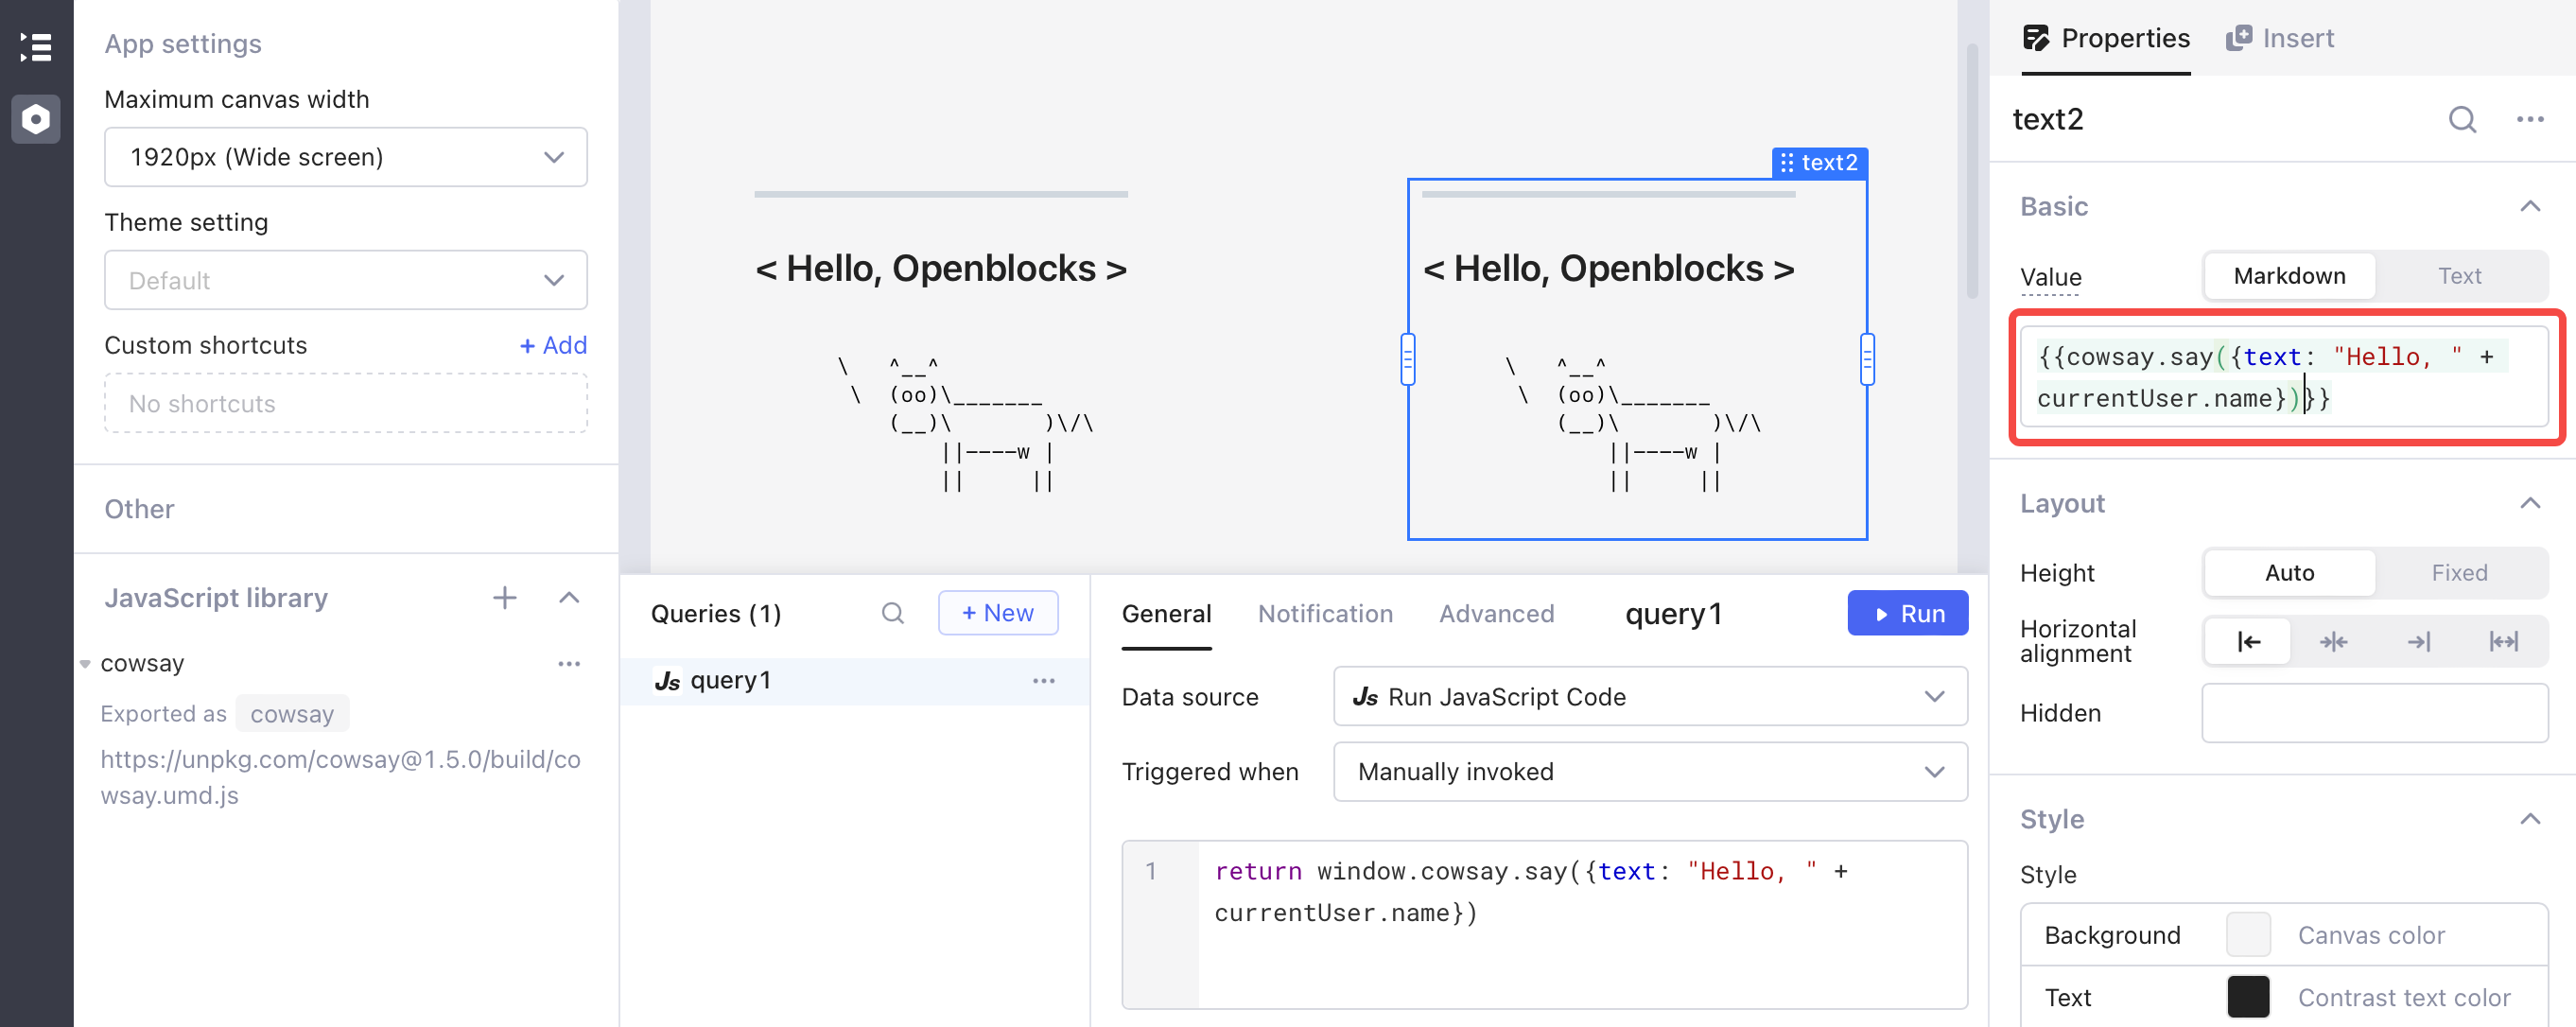
Task: Open query1 more options menu
Action: pyautogui.click(x=1044, y=681)
